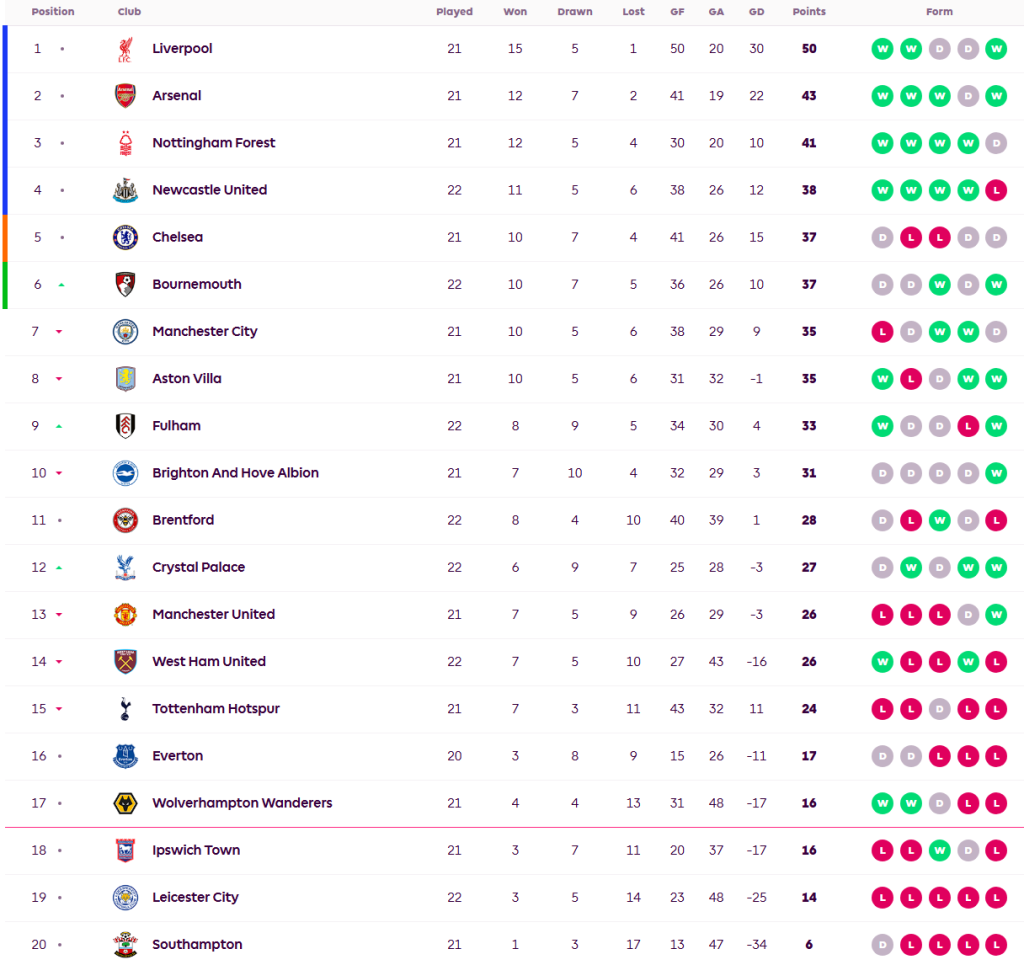This screenshot has height=965, width=1024.
Task: Sort table by Points column header
Action: pos(809,12)
